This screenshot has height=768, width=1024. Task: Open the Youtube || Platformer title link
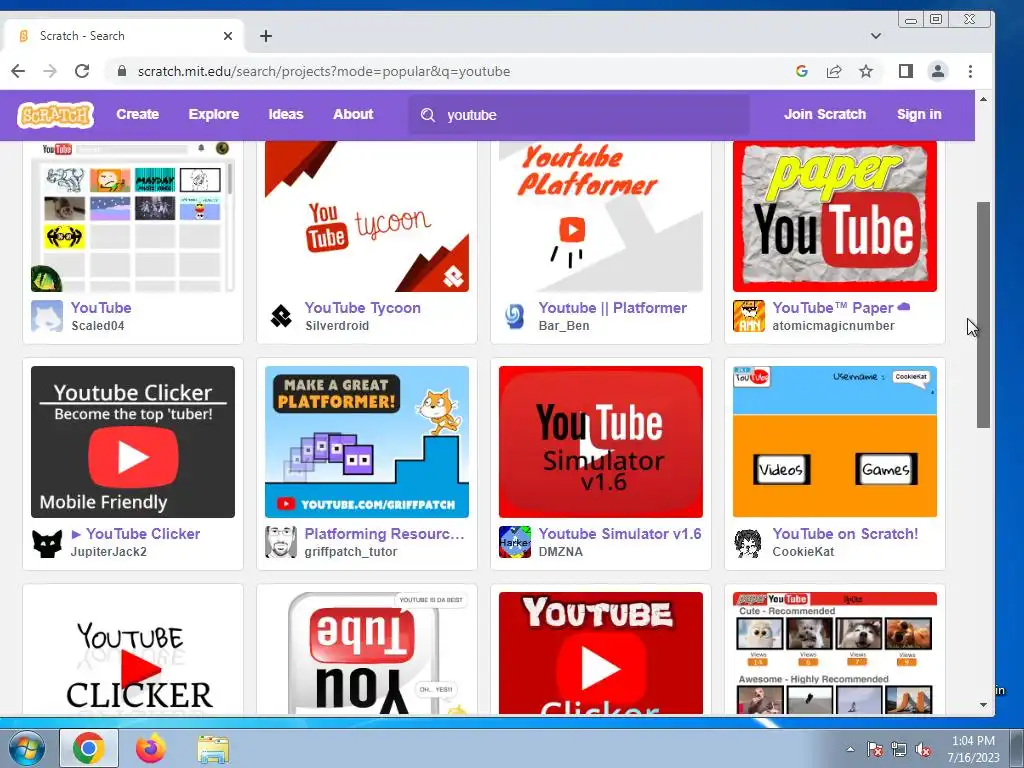click(x=613, y=308)
